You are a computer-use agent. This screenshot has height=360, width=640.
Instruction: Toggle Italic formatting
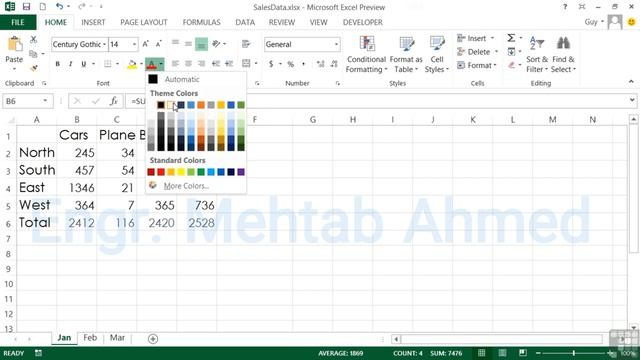(70, 64)
